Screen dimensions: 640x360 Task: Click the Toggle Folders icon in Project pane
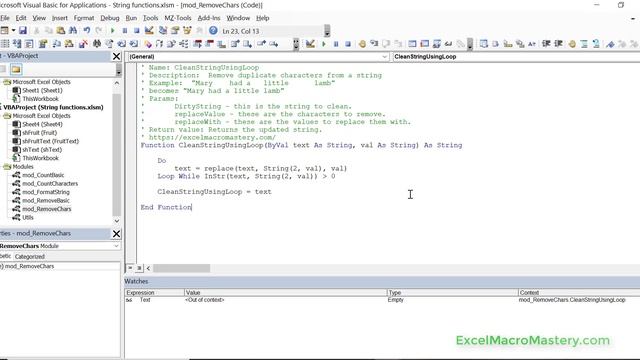[16, 69]
